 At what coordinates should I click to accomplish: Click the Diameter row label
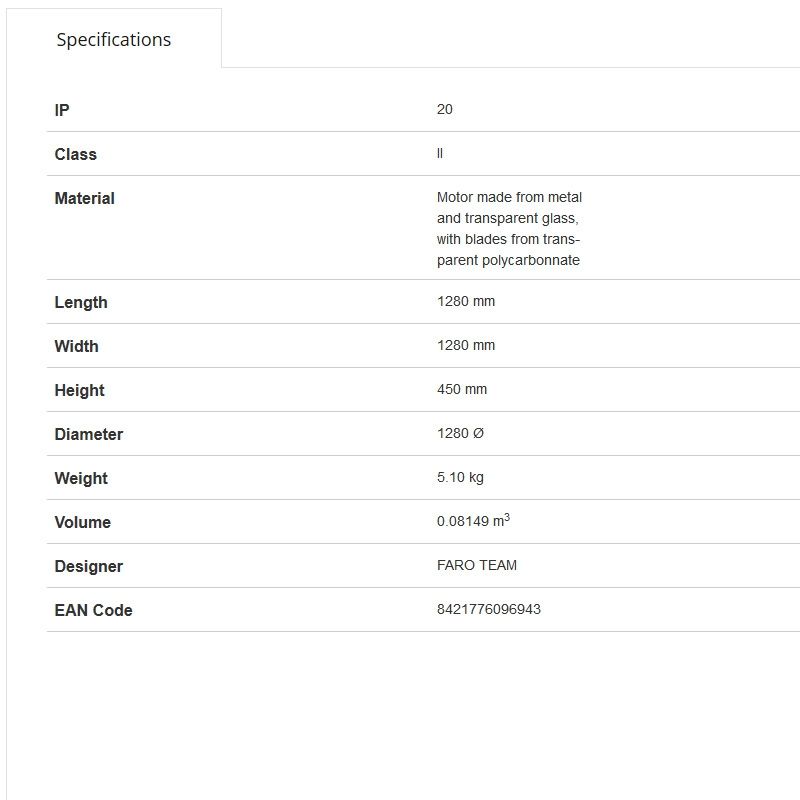click(88, 434)
